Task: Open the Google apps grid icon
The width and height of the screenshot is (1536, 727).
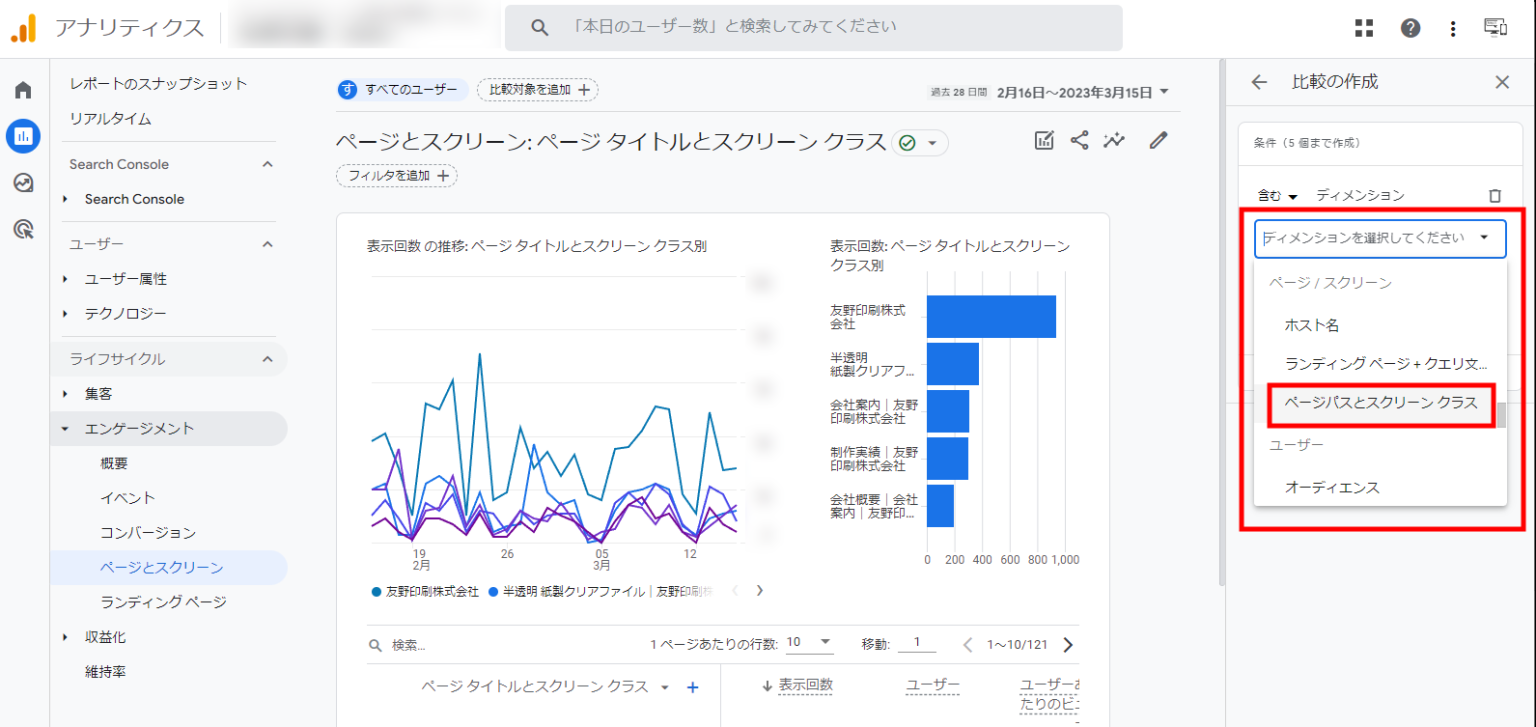Action: (1363, 27)
